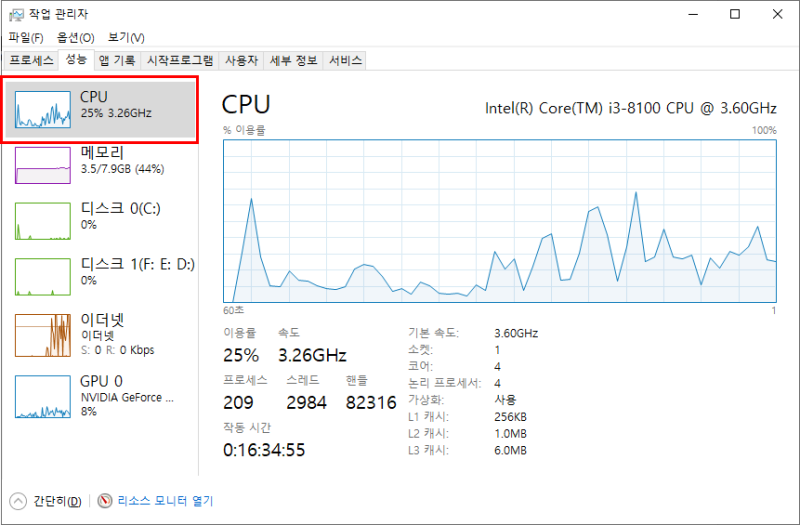Open the 옵션(O) menu
The image size is (800, 525).
click(76, 38)
